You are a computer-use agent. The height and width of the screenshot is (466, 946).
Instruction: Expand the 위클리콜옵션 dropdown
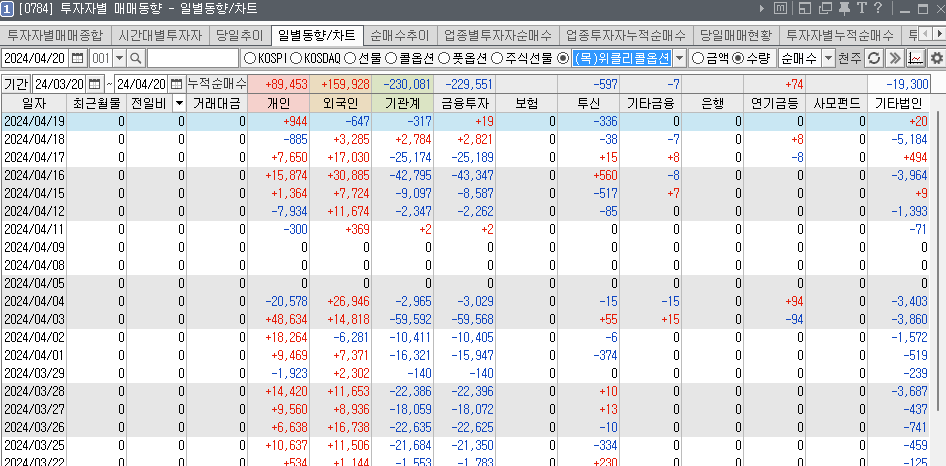(x=679, y=58)
